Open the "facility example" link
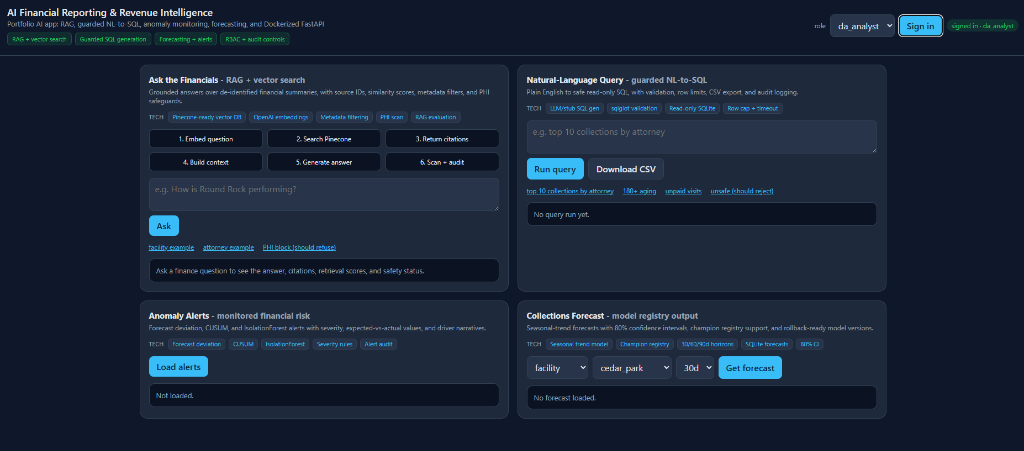Screen dimensions: 1024x451 point(171,247)
